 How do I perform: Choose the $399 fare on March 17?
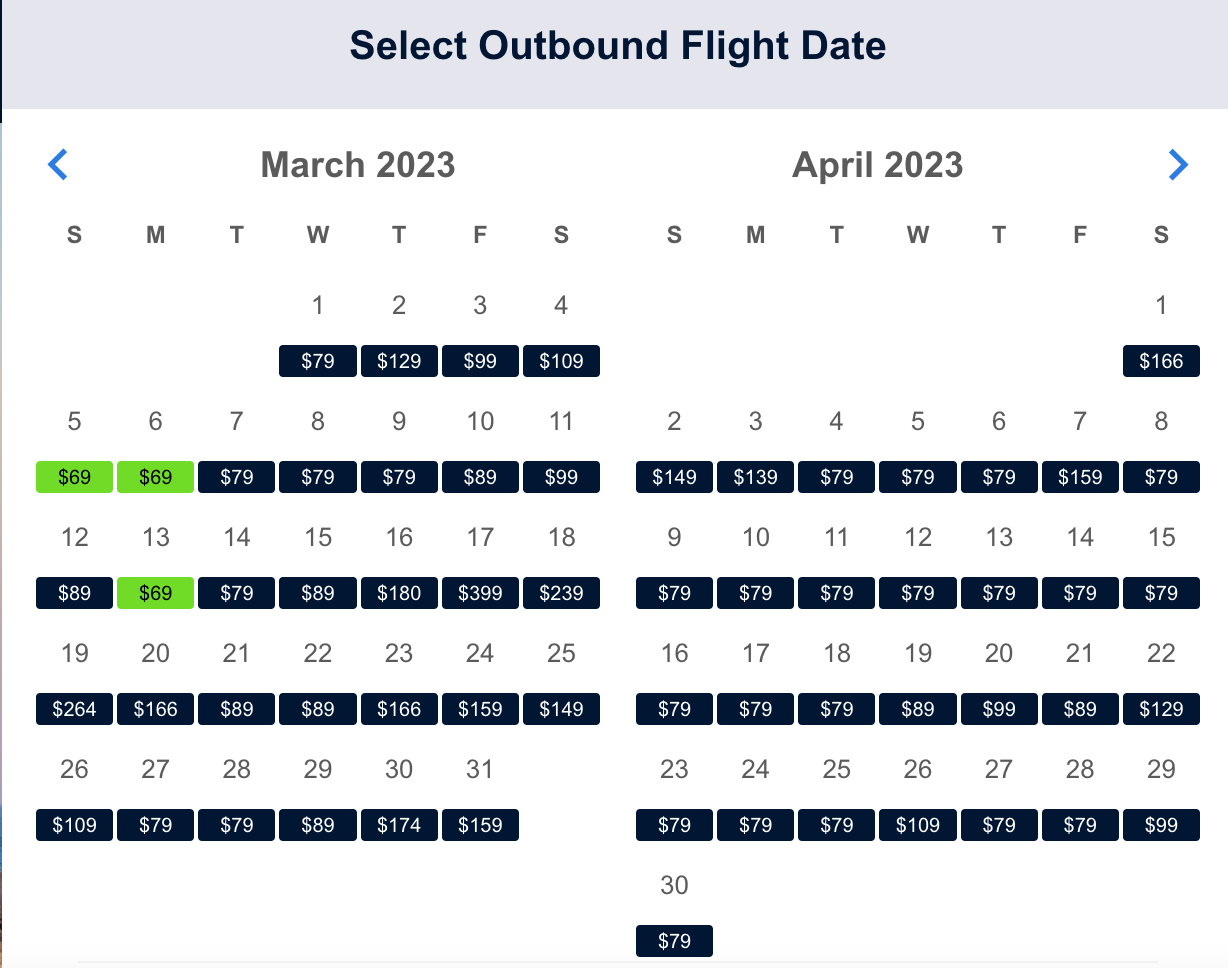480,593
